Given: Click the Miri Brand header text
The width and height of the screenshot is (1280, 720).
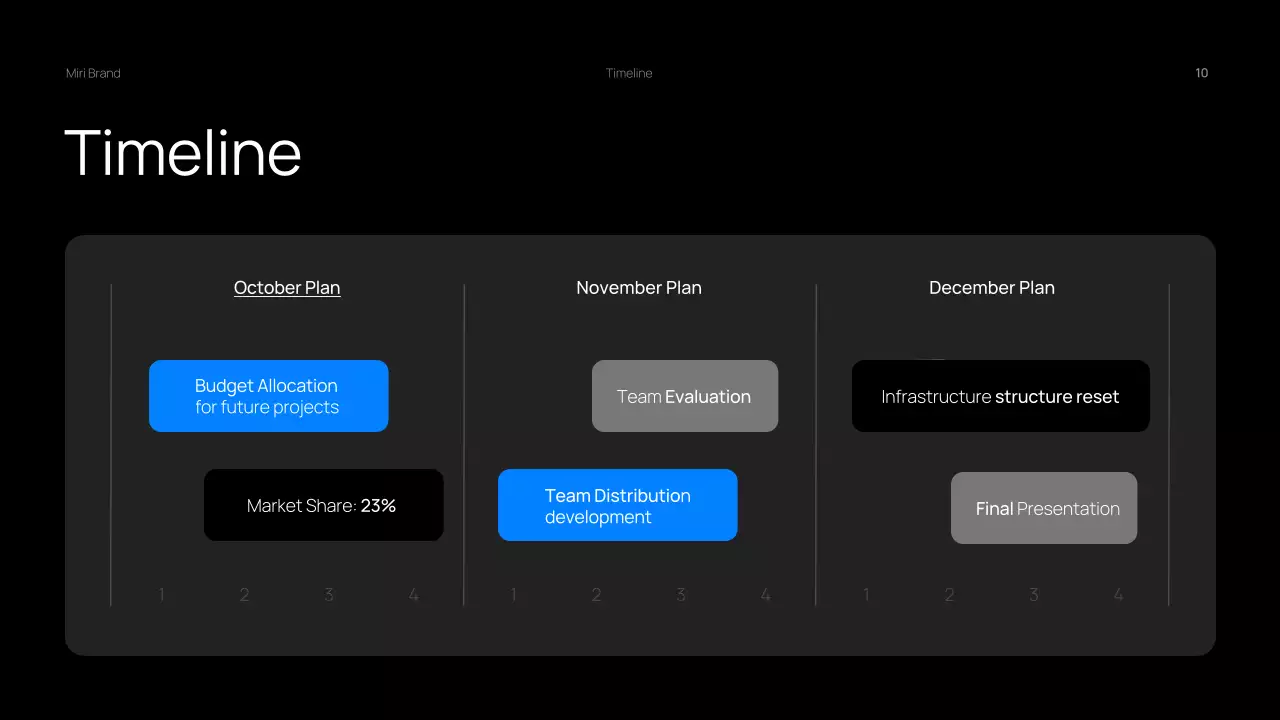Looking at the screenshot, I should click(x=93, y=73).
